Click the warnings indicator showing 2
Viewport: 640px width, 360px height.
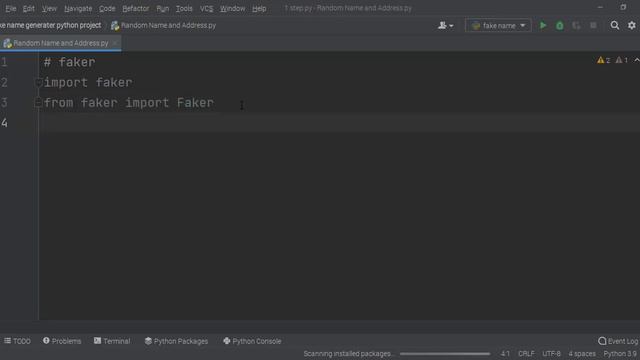pos(603,60)
